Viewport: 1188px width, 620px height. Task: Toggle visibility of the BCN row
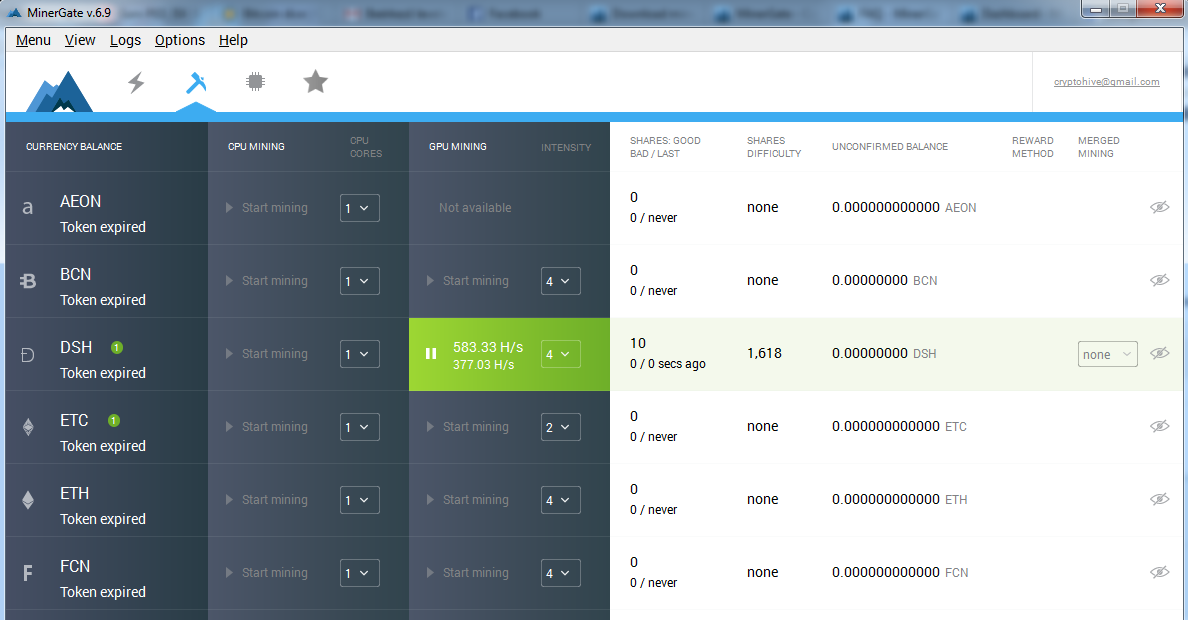(1159, 280)
